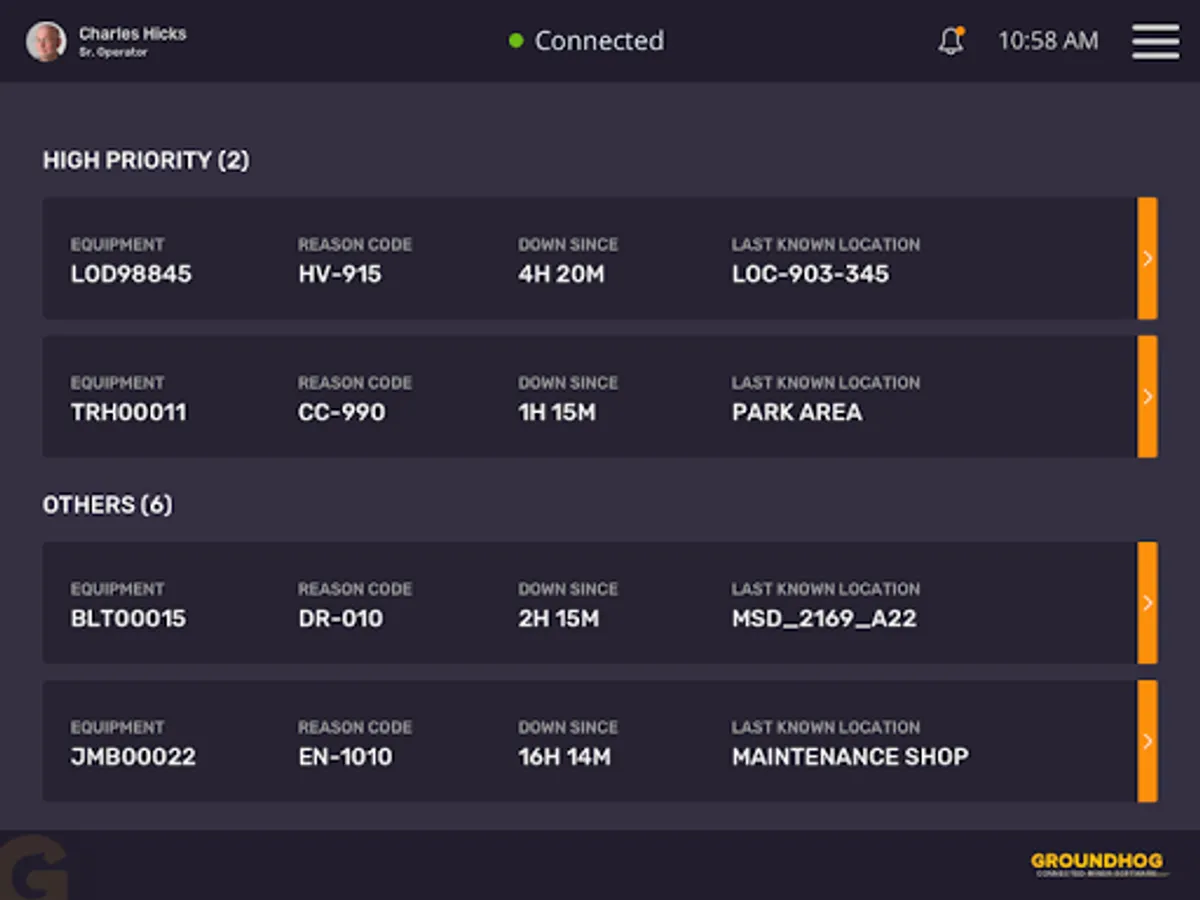Expand details for equipment BLT00015
Screen dimensions: 1200x900
pyautogui.click(x=1147, y=602)
